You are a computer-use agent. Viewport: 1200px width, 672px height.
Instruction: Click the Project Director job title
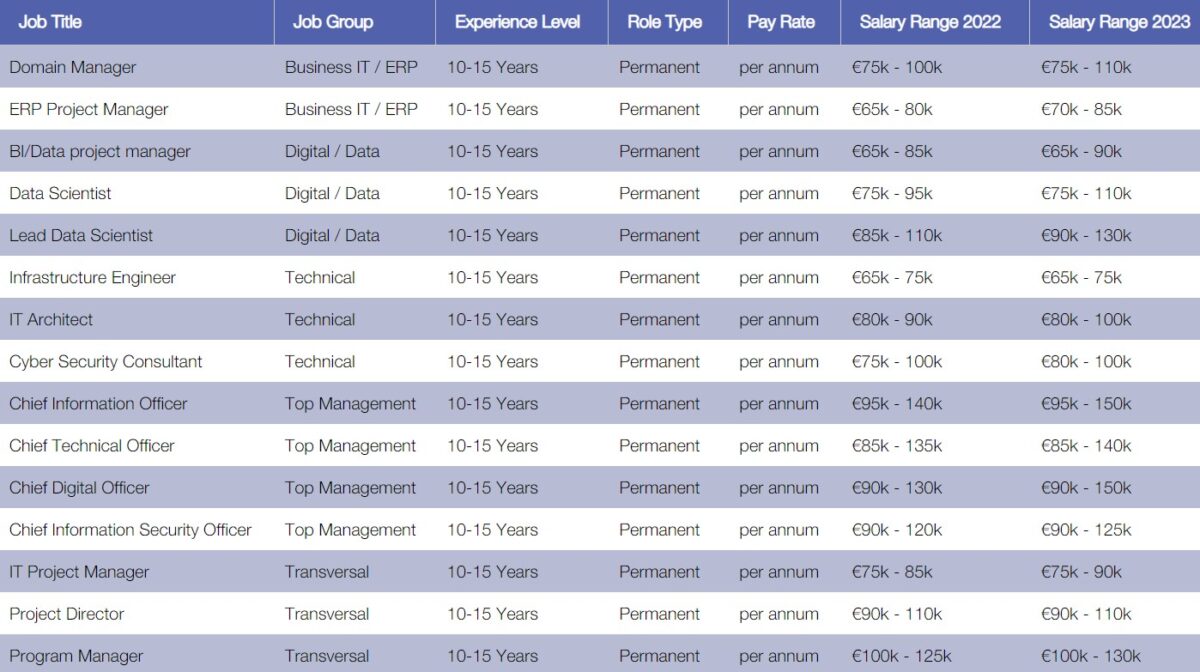pos(67,613)
